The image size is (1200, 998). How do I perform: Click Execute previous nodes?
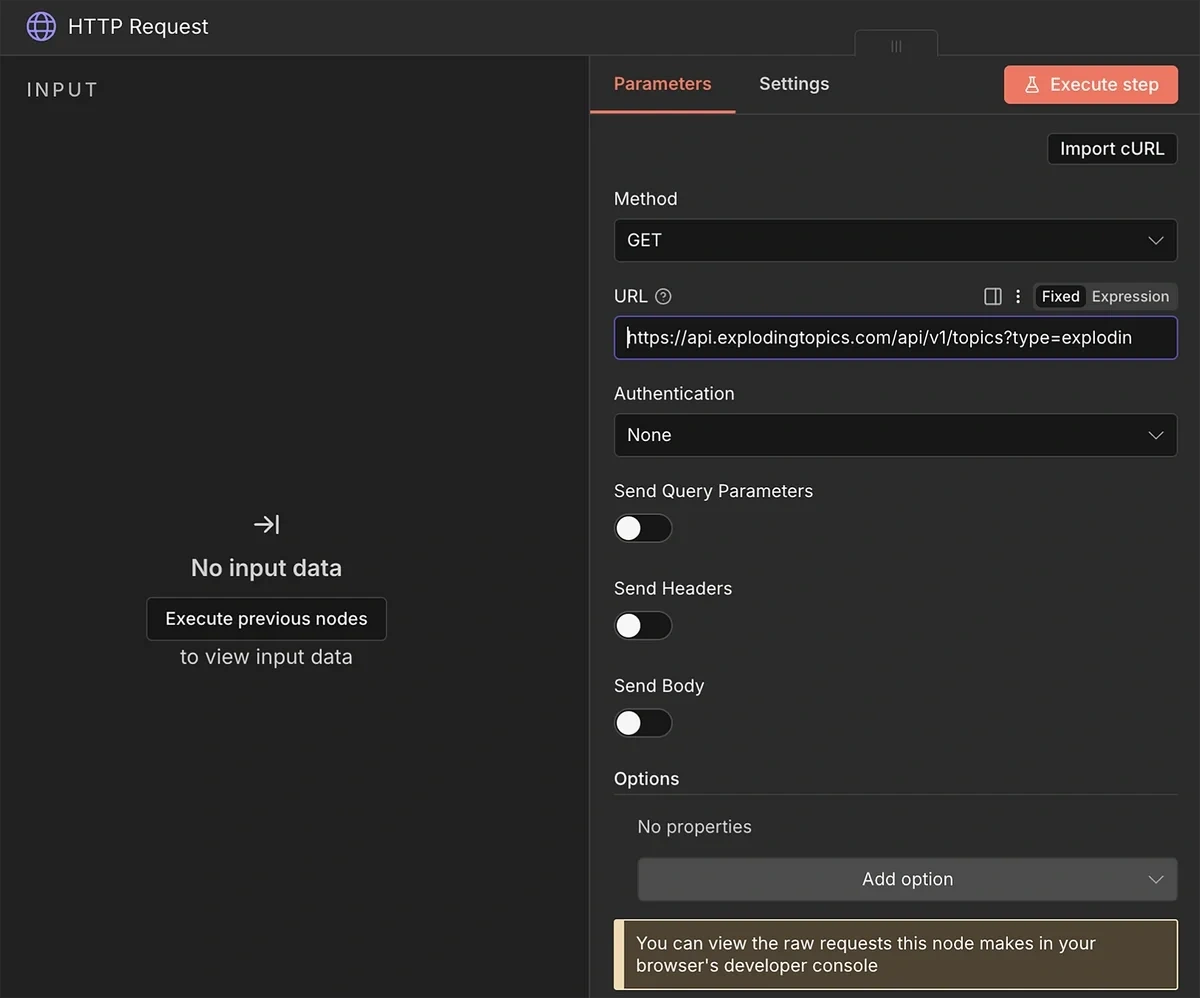point(266,618)
